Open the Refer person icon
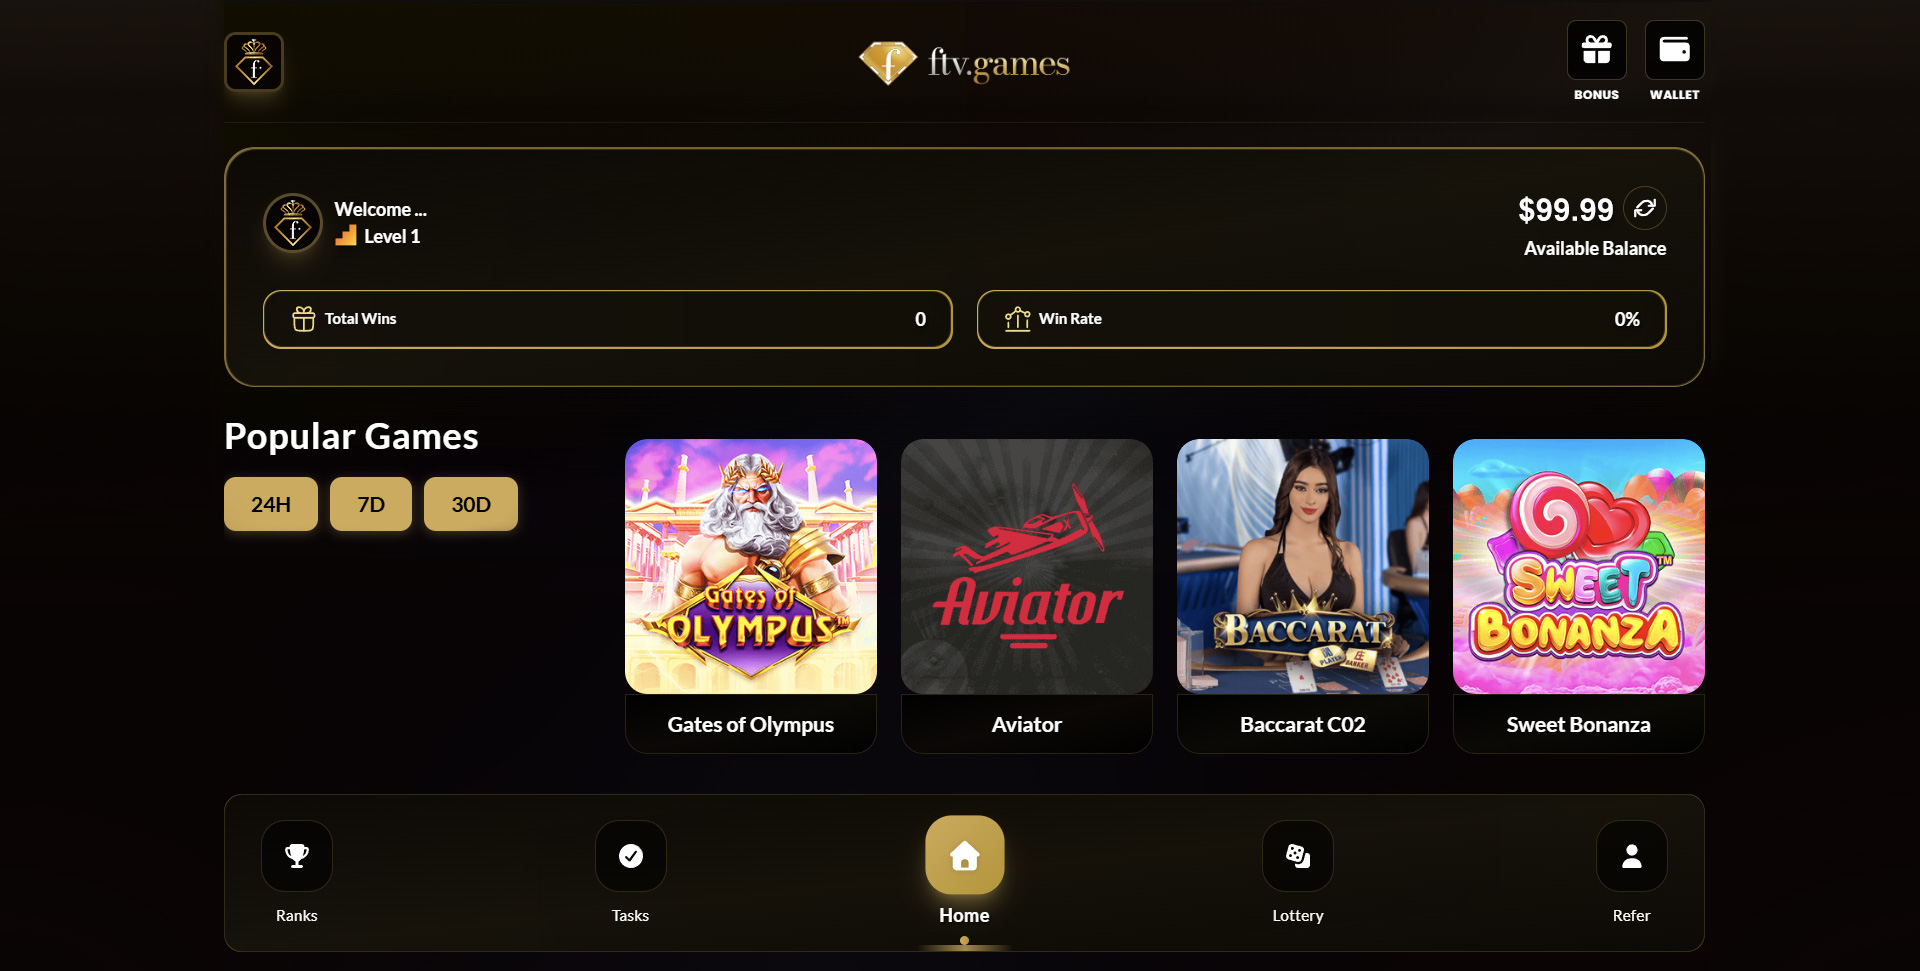Image resolution: width=1920 pixels, height=971 pixels. [x=1632, y=856]
